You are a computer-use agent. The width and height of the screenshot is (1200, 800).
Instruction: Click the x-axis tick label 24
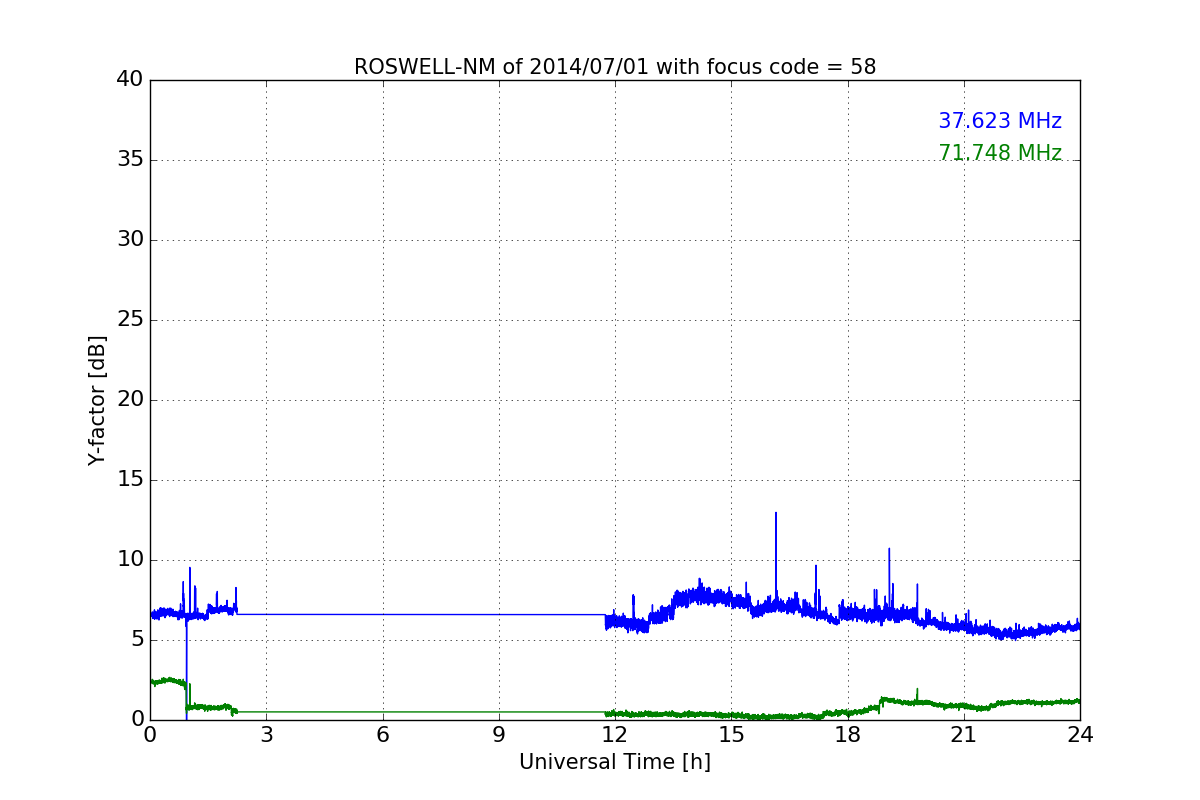click(1080, 735)
